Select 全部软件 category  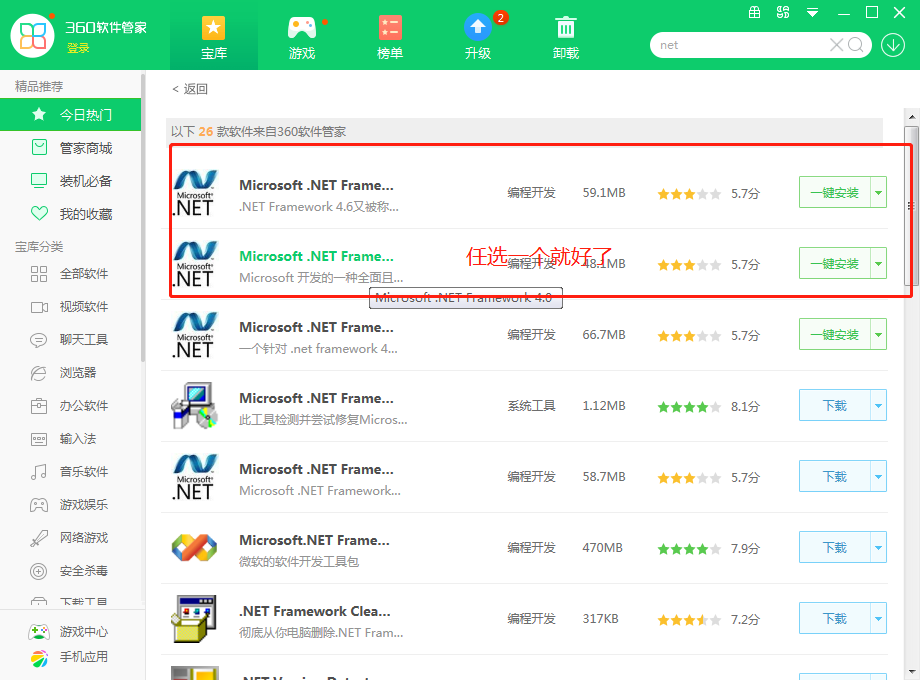[x=70, y=273]
